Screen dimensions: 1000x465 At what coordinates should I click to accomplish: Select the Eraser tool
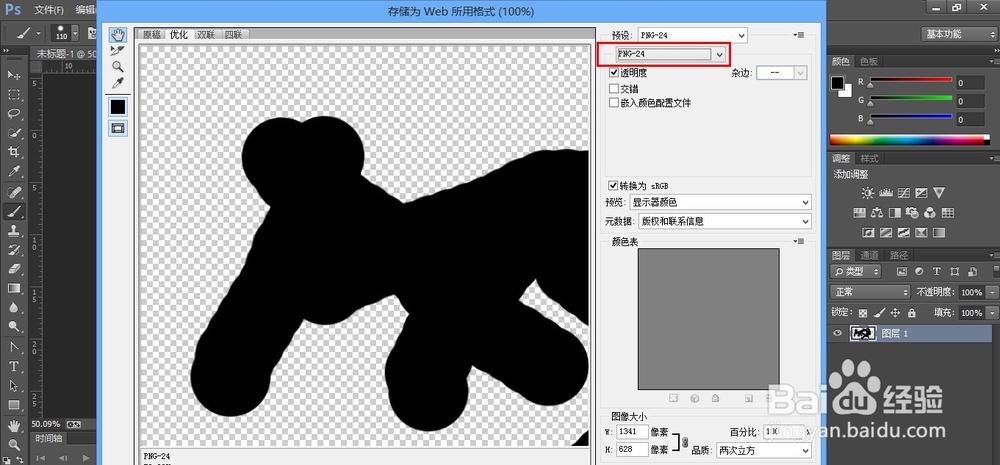tap(14, 269)
